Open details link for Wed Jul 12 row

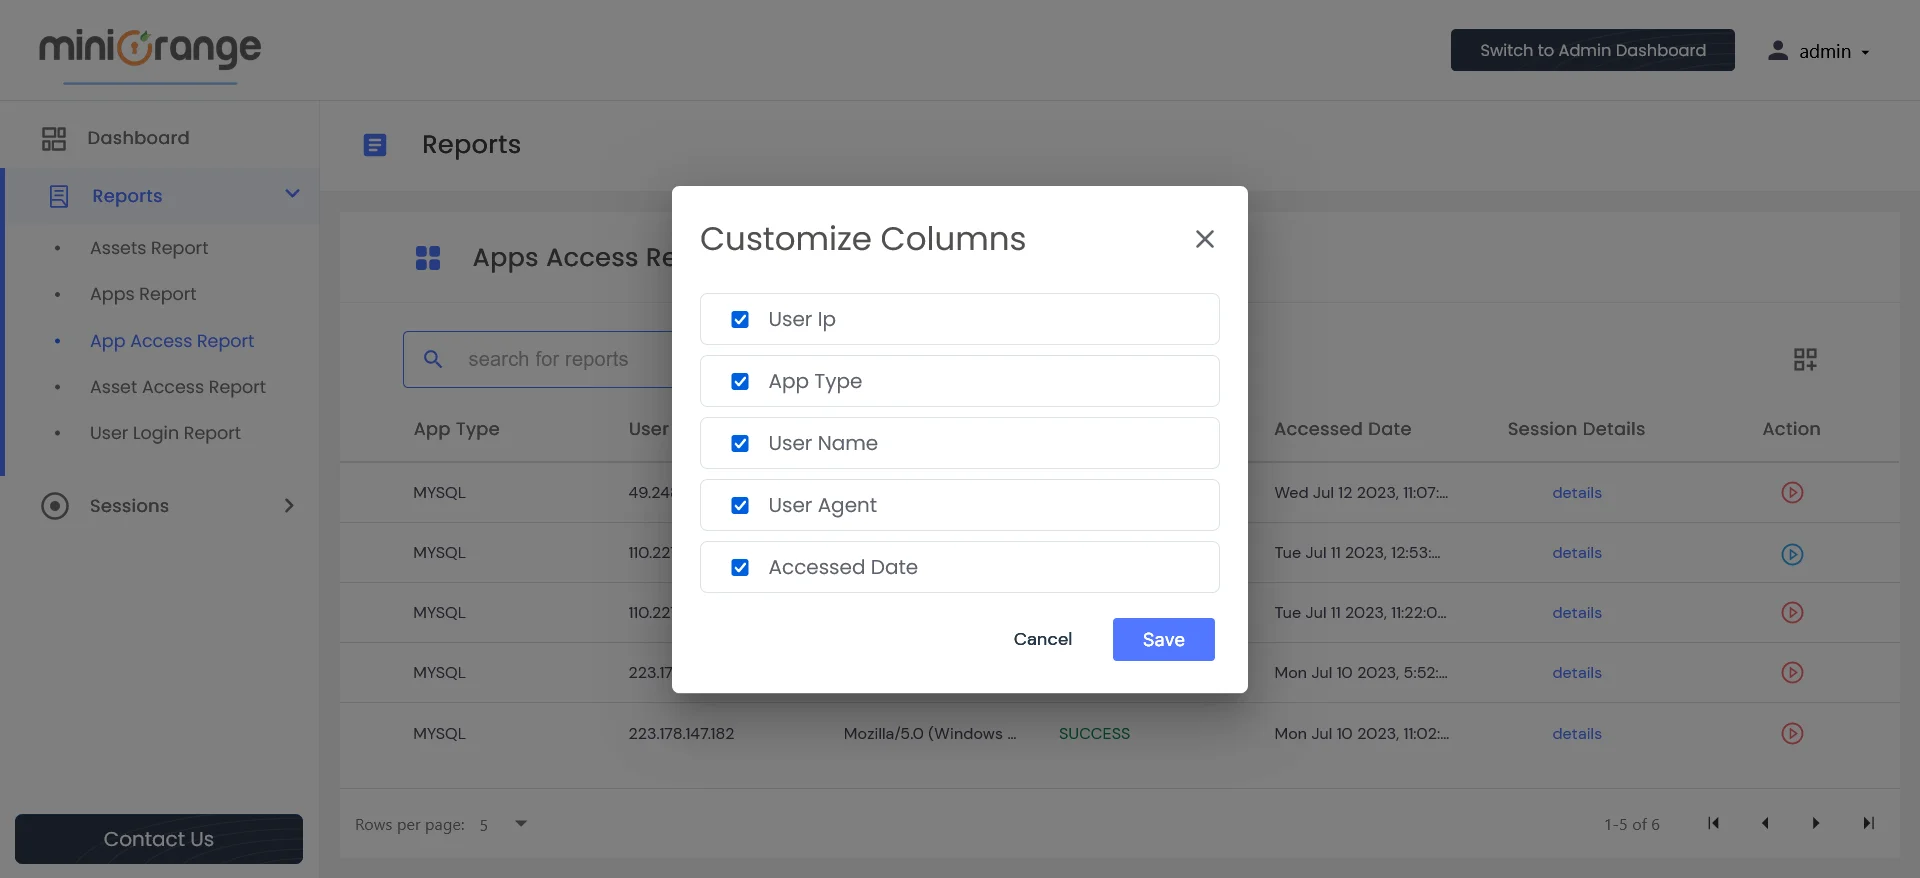(x=1577, y=493)
